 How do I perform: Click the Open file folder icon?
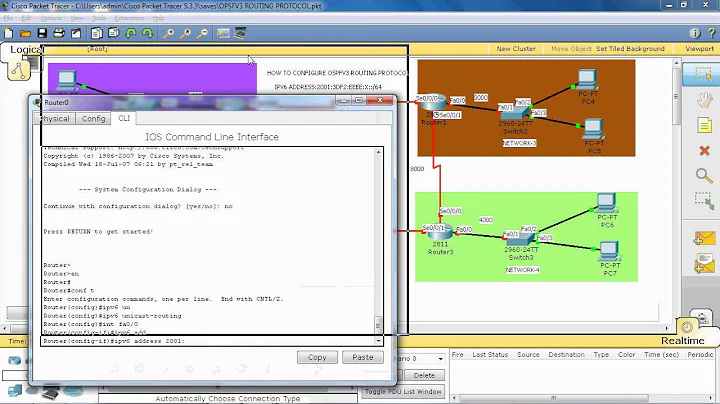click(25, 33)
